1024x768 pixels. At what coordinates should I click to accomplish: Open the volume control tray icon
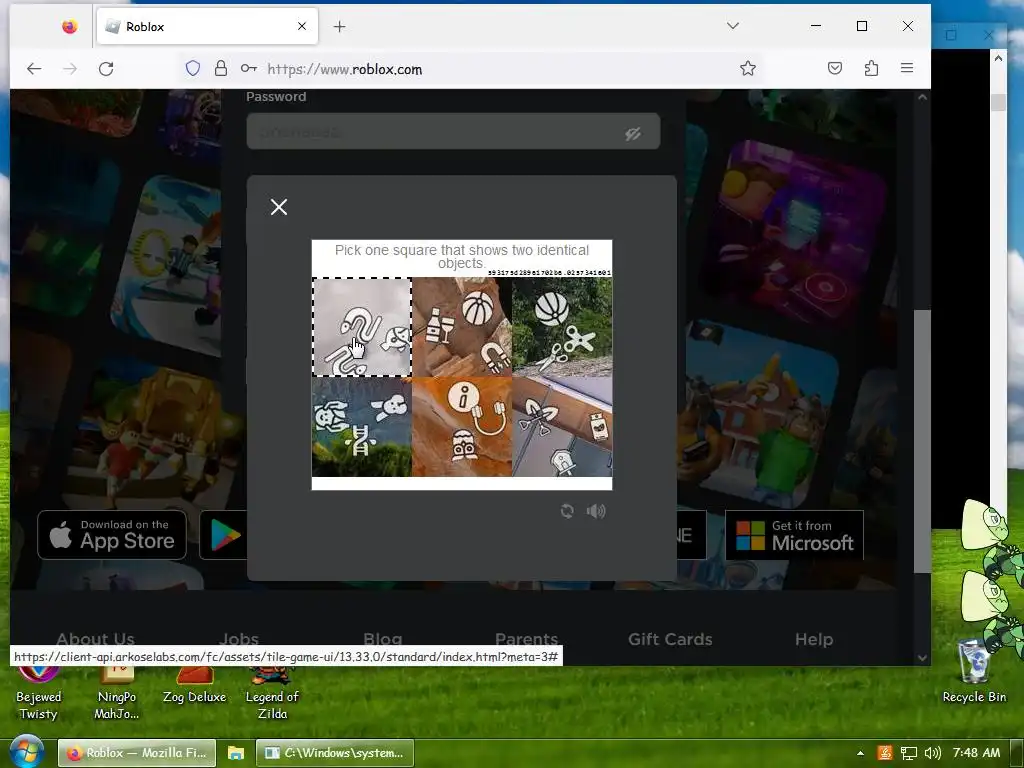coord(933,753)
